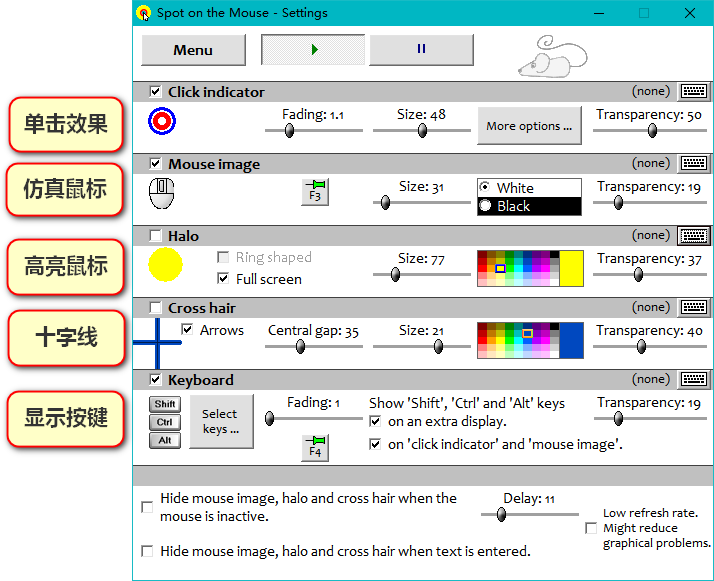This screenshot has width=714, height=581.
Task: Open the Menu button
Action: click(193, 50)
